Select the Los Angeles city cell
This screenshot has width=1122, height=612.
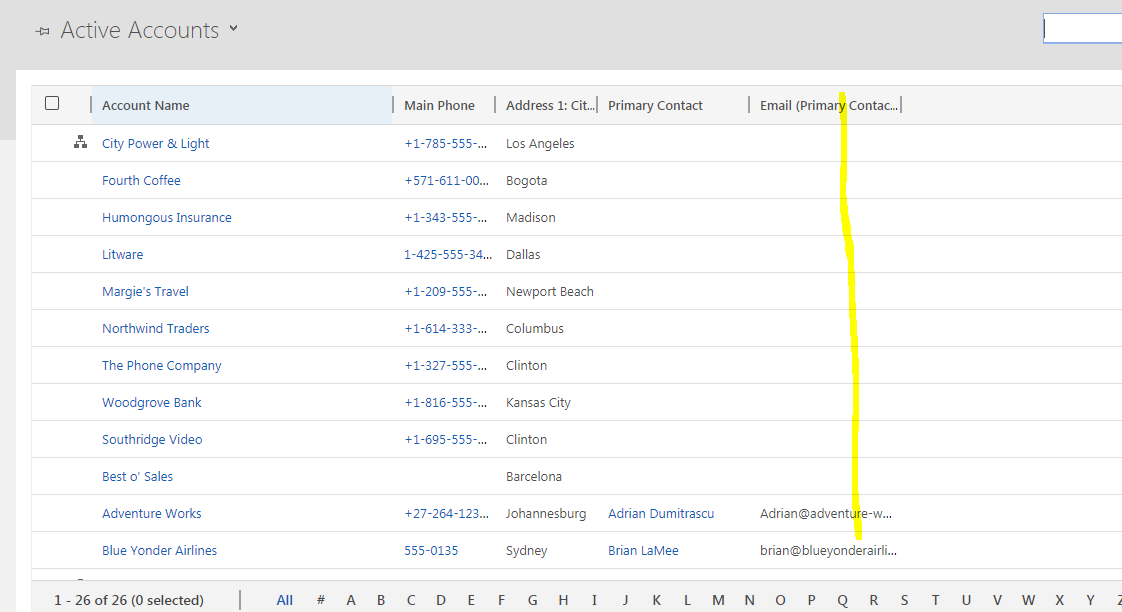pos(540,143)
